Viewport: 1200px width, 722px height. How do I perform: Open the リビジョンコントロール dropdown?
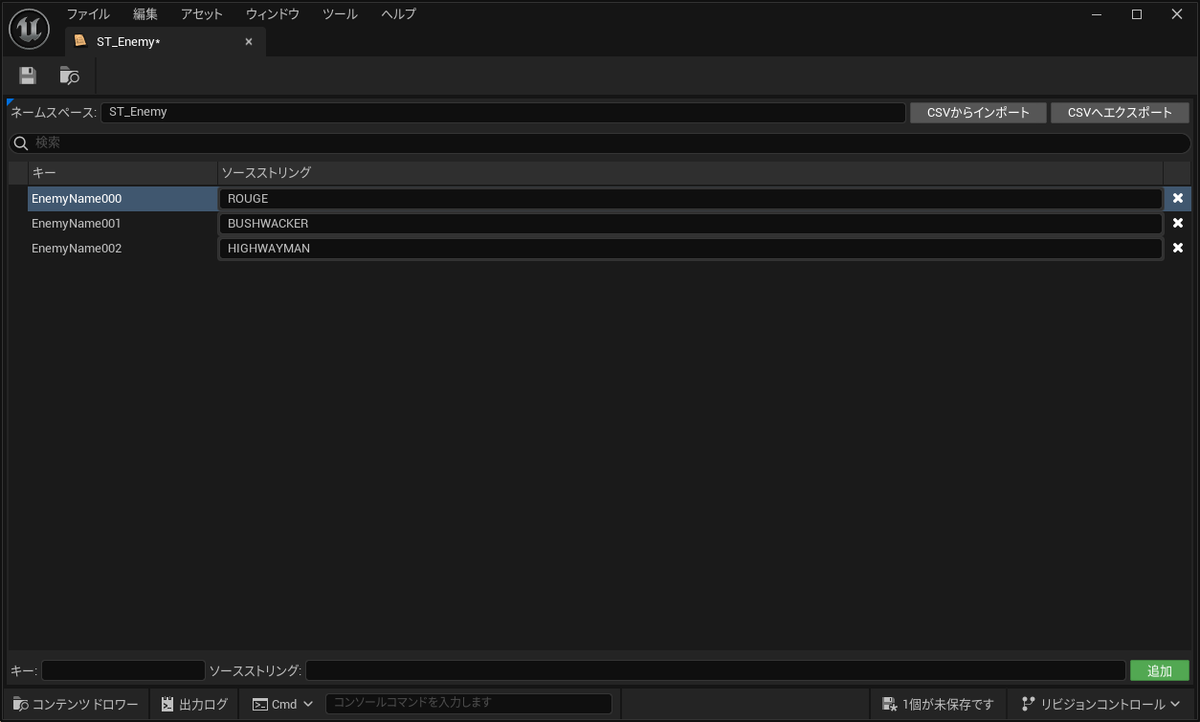[1100, 704]
